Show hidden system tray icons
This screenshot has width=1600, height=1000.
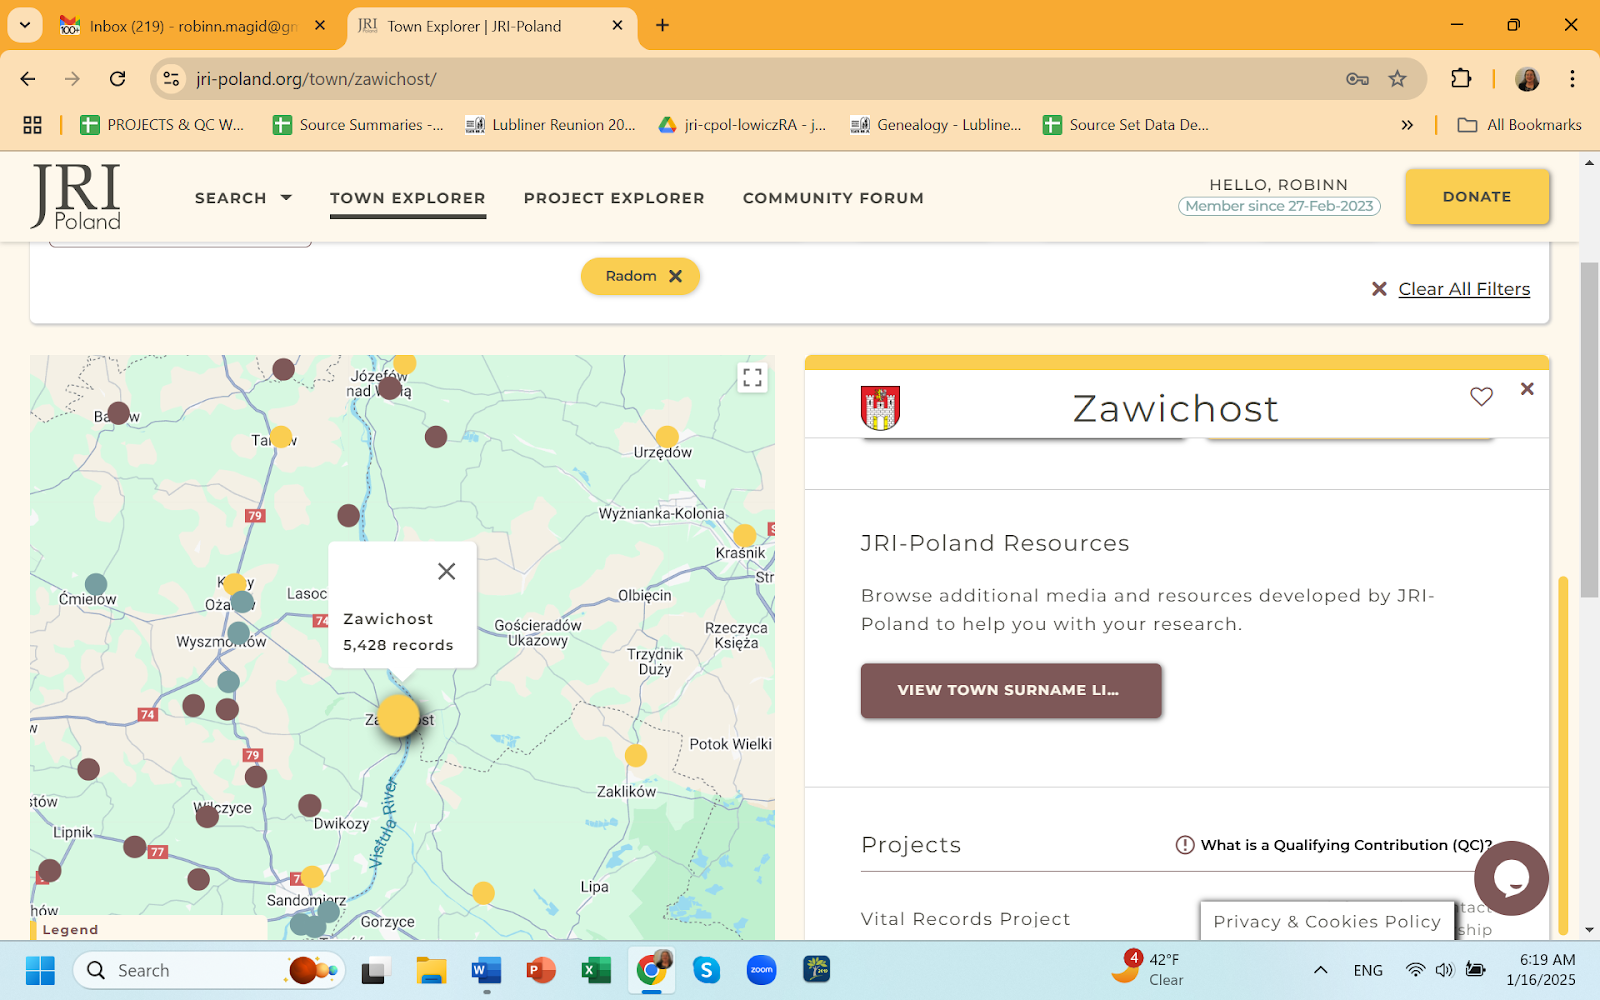tap(1320, 970)
